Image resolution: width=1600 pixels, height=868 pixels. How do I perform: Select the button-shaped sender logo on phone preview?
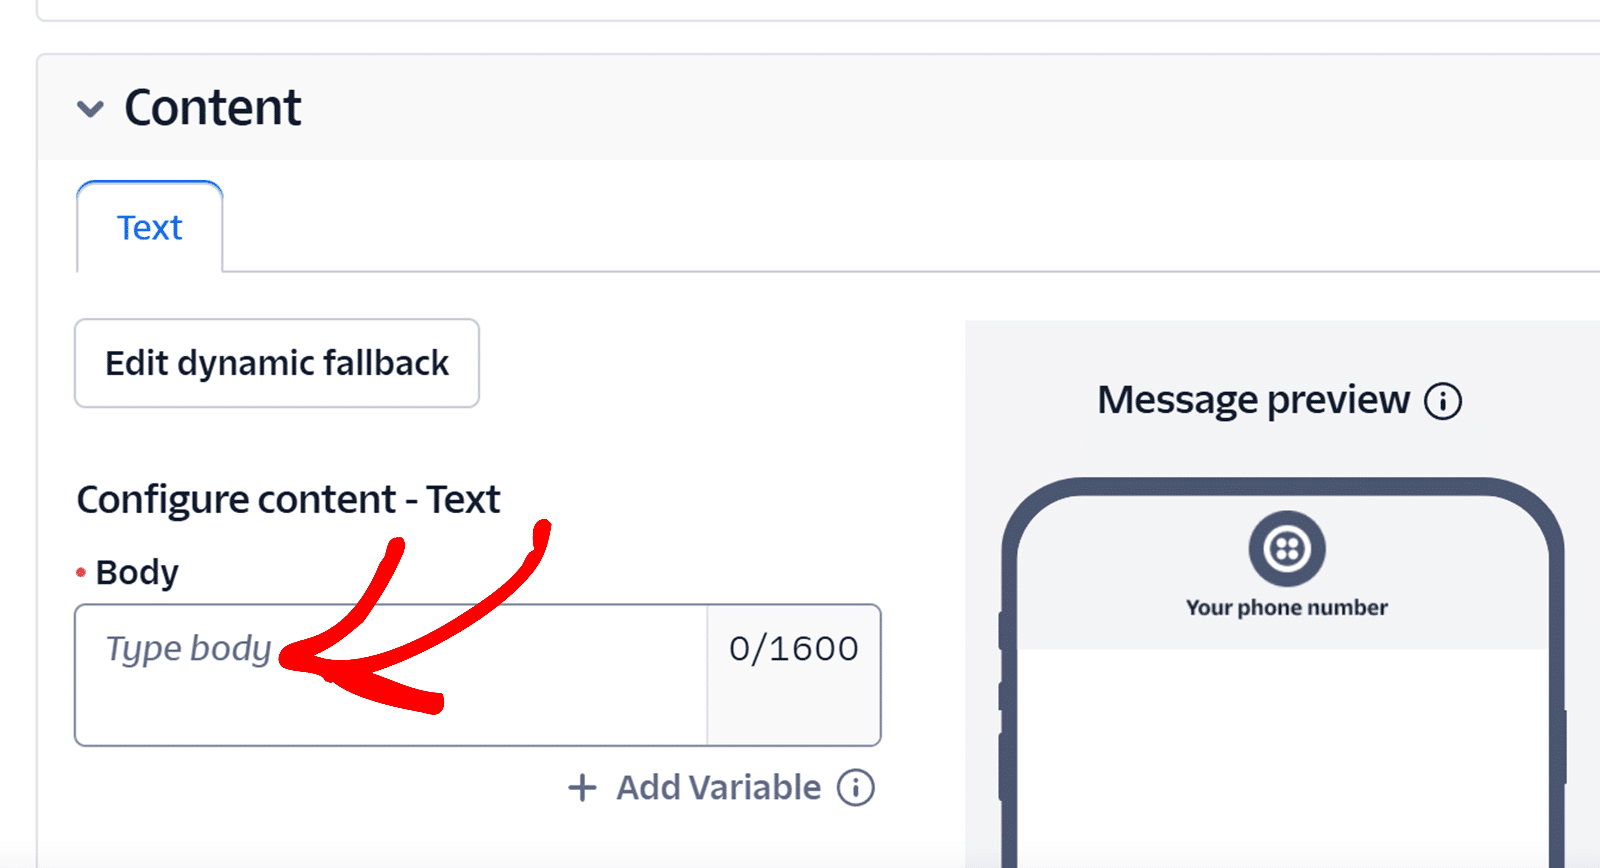pos(1287,548)
